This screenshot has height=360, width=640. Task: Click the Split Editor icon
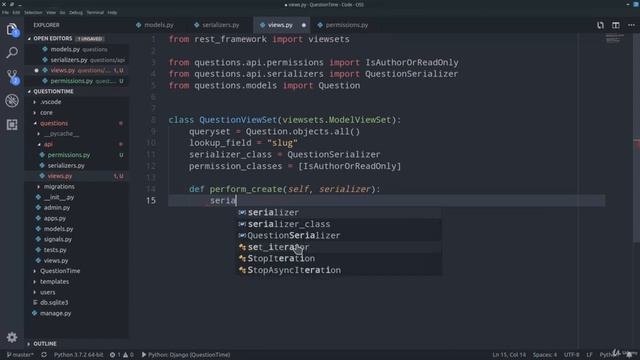point(616,25)
